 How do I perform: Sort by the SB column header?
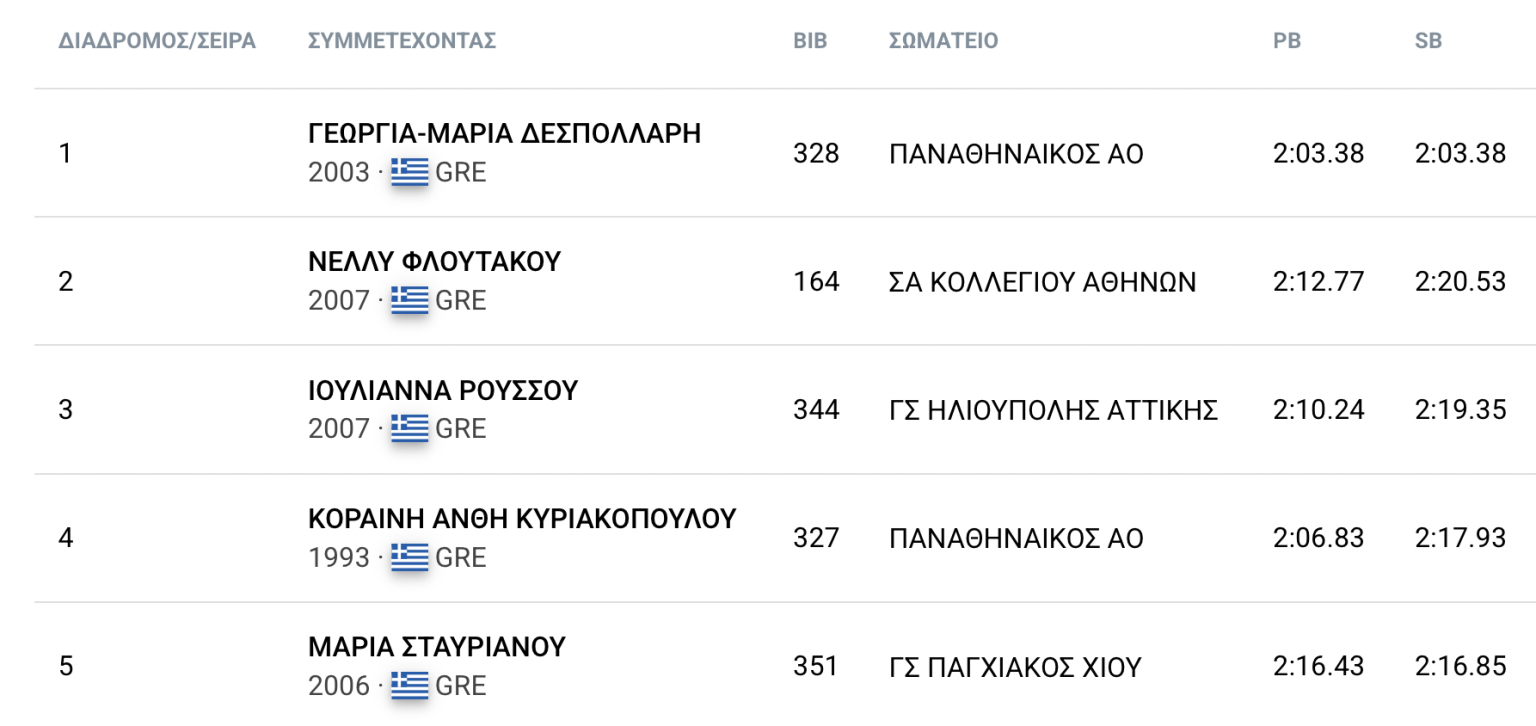(1428, 41)
